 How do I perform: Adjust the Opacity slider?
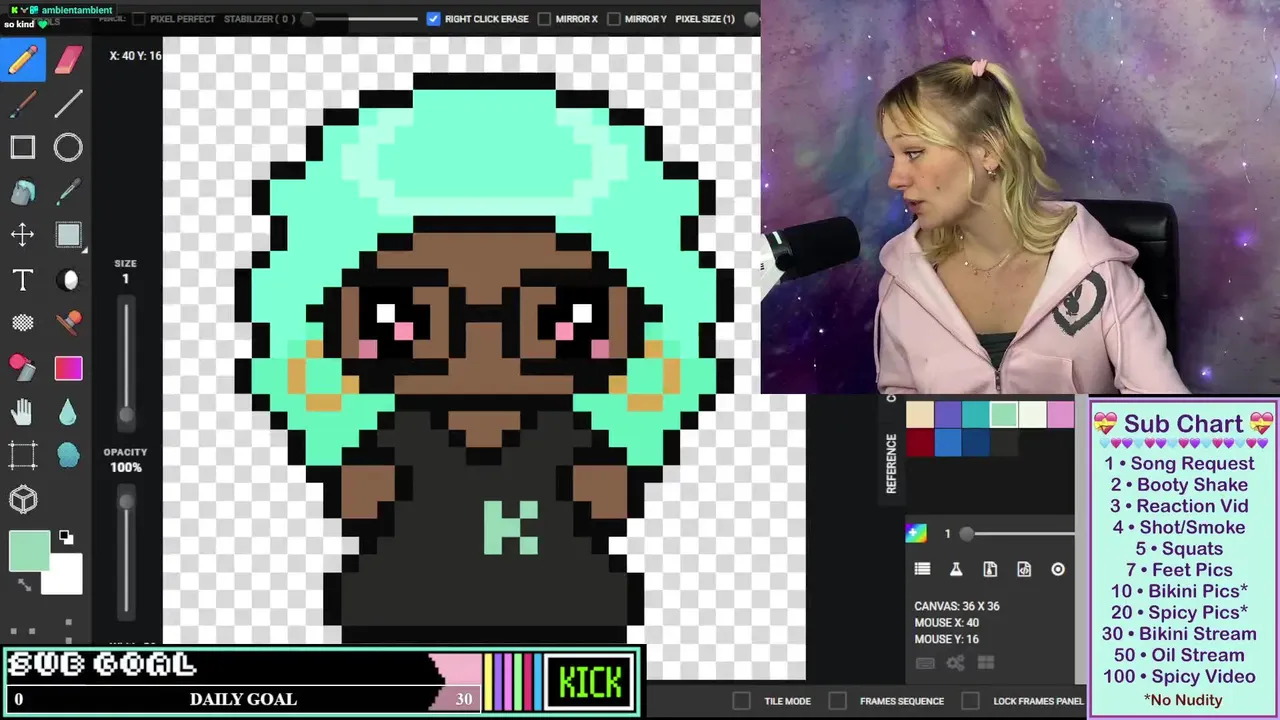126,550
